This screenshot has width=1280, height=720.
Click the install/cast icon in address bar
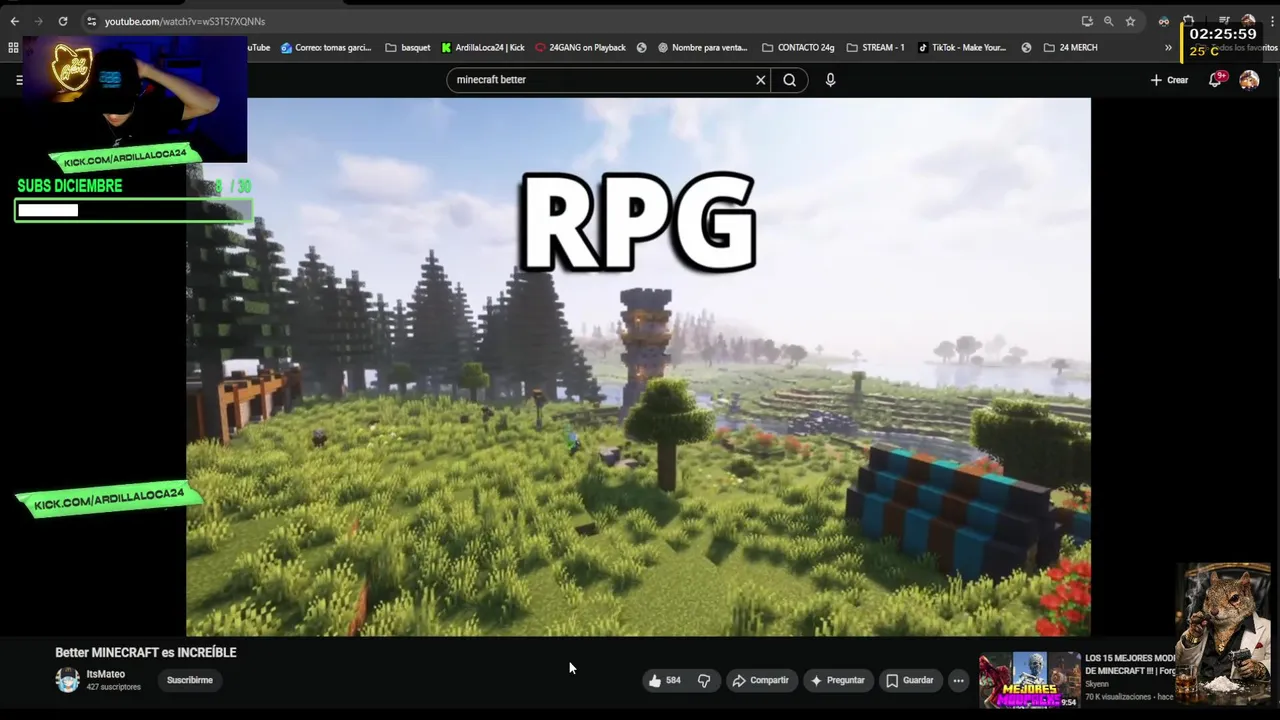(1087, 21)
